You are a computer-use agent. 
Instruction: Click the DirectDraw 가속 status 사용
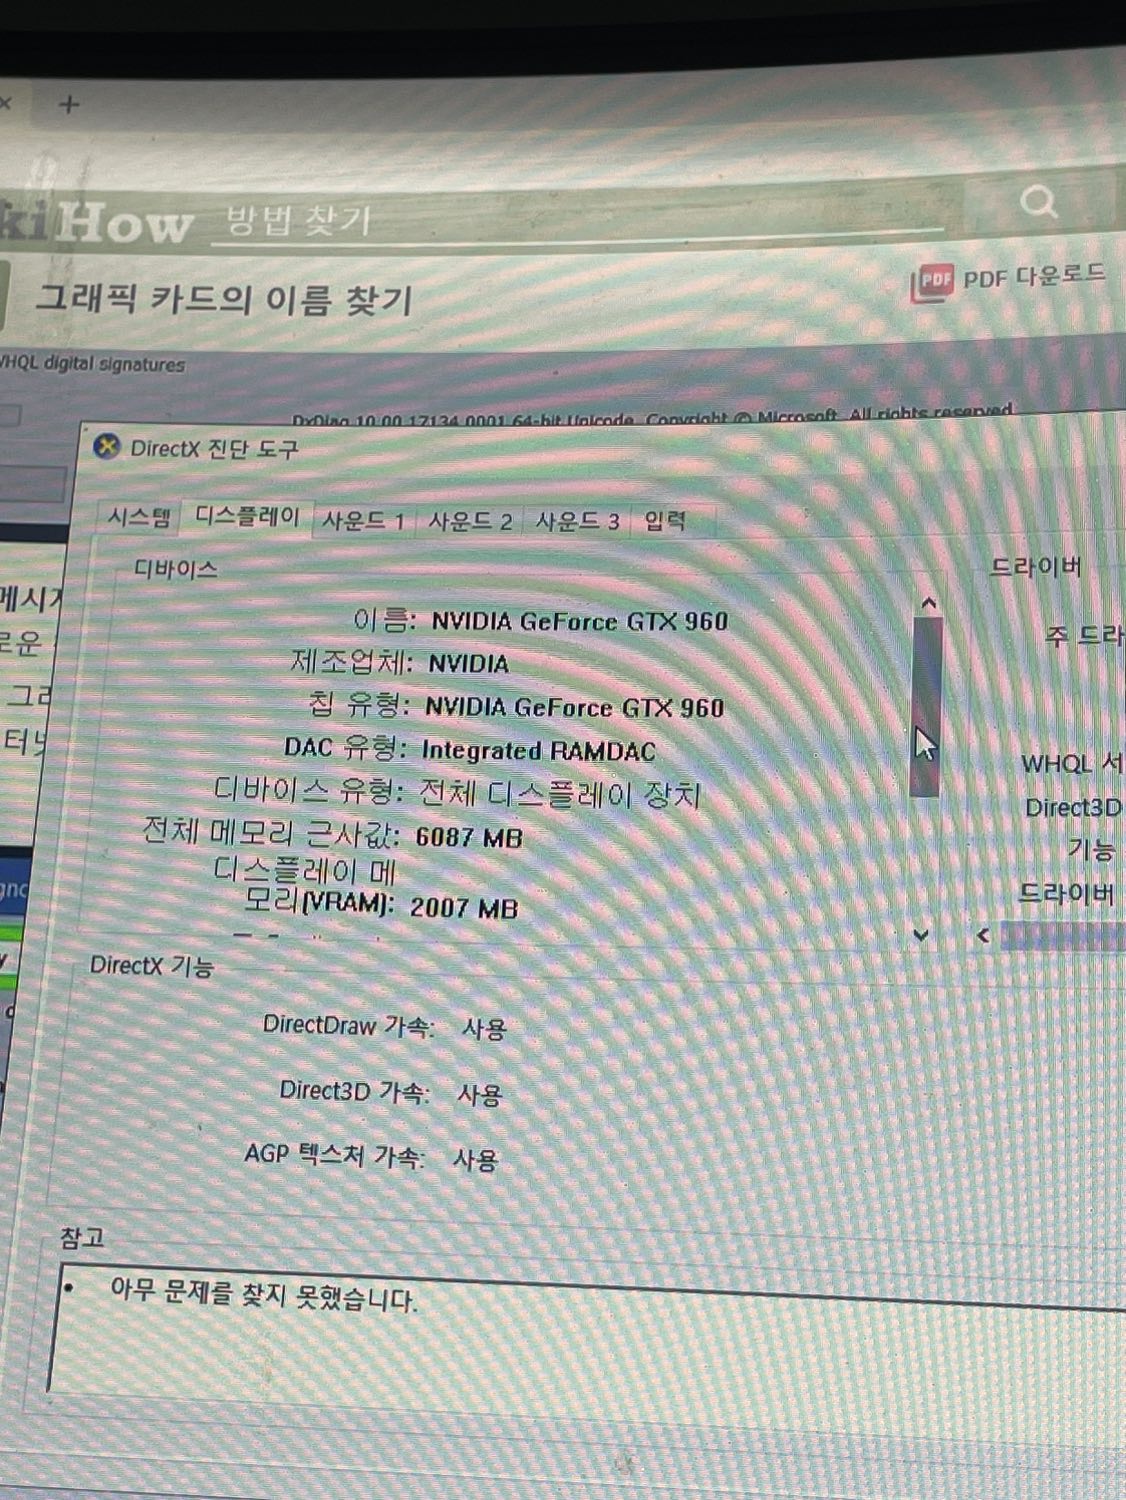tap(485, 1028)
